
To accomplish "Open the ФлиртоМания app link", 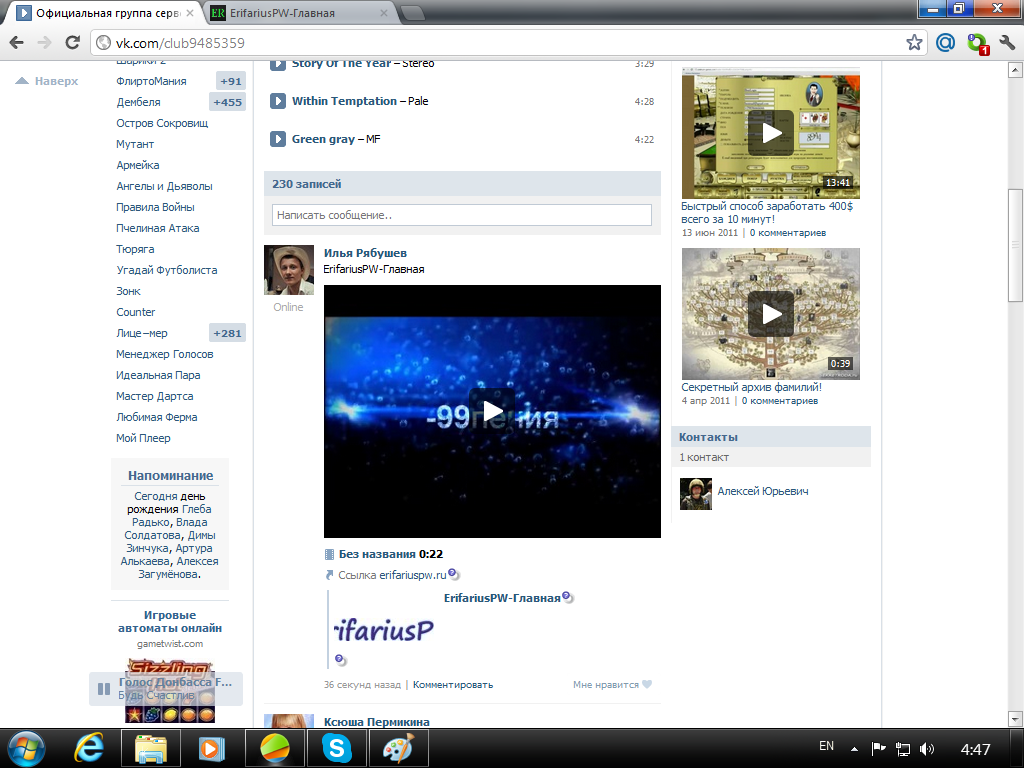I will pos(152,81).
